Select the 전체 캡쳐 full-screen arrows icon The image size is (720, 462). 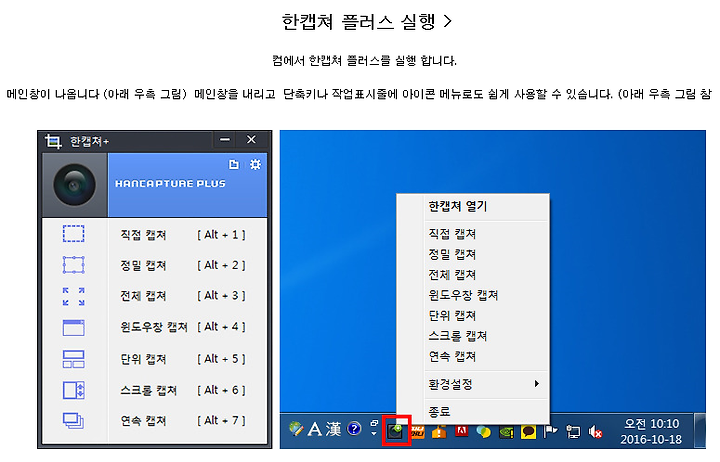(73, 296)
